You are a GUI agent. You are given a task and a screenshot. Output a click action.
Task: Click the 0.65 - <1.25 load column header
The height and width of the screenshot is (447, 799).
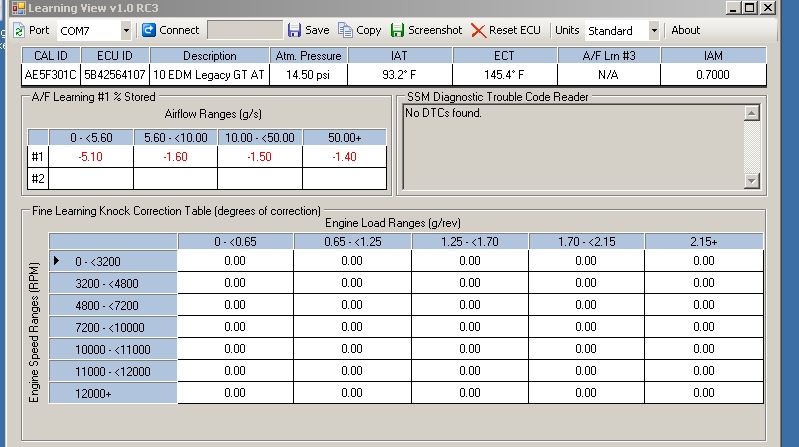[353, 242]
